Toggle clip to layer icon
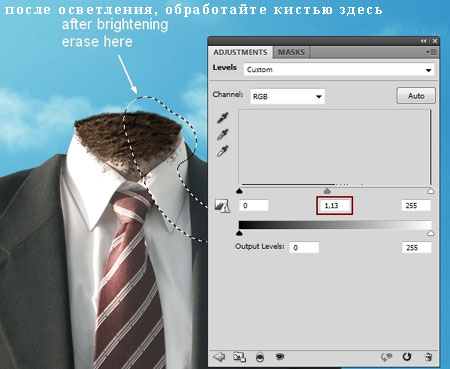 [x=260, y=357]
